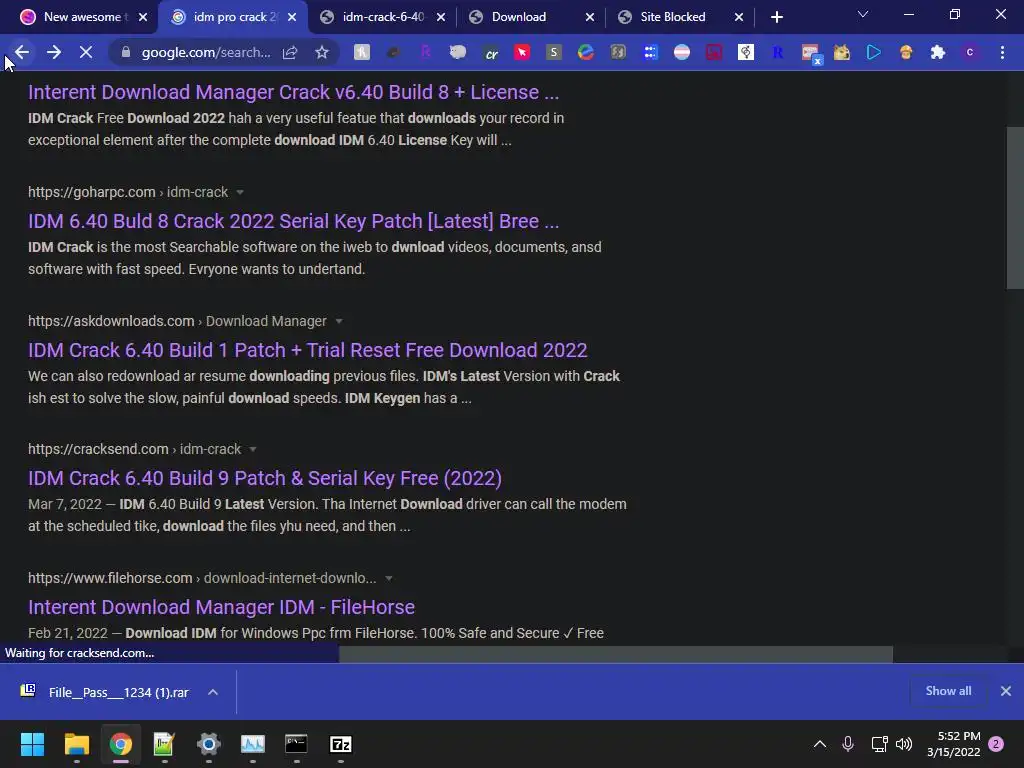The image size is (1024, 768).
Task: Close the downloads bar
Action: pyautogui.click(x=1006, y=691)
